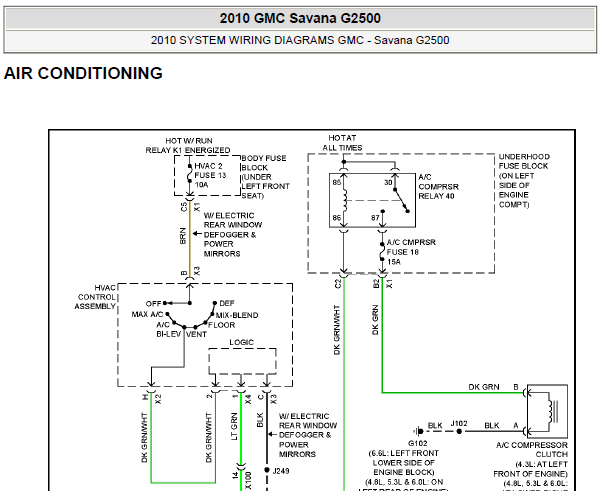This screenshot has height=491, width=602.
Task: Click the A/C CMPRSR fuse 18 symbol
Action: (x=382, y=251)
